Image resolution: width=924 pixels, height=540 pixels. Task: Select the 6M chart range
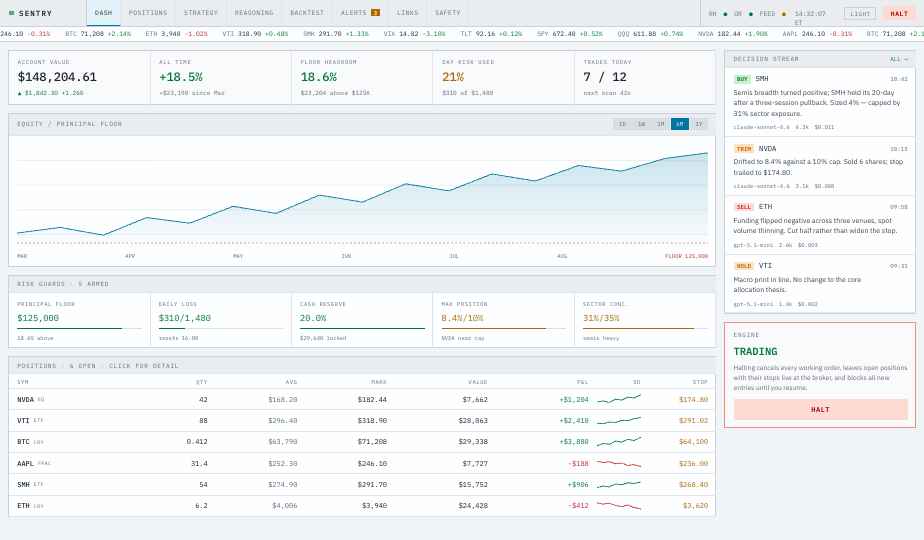click(679, 124)
